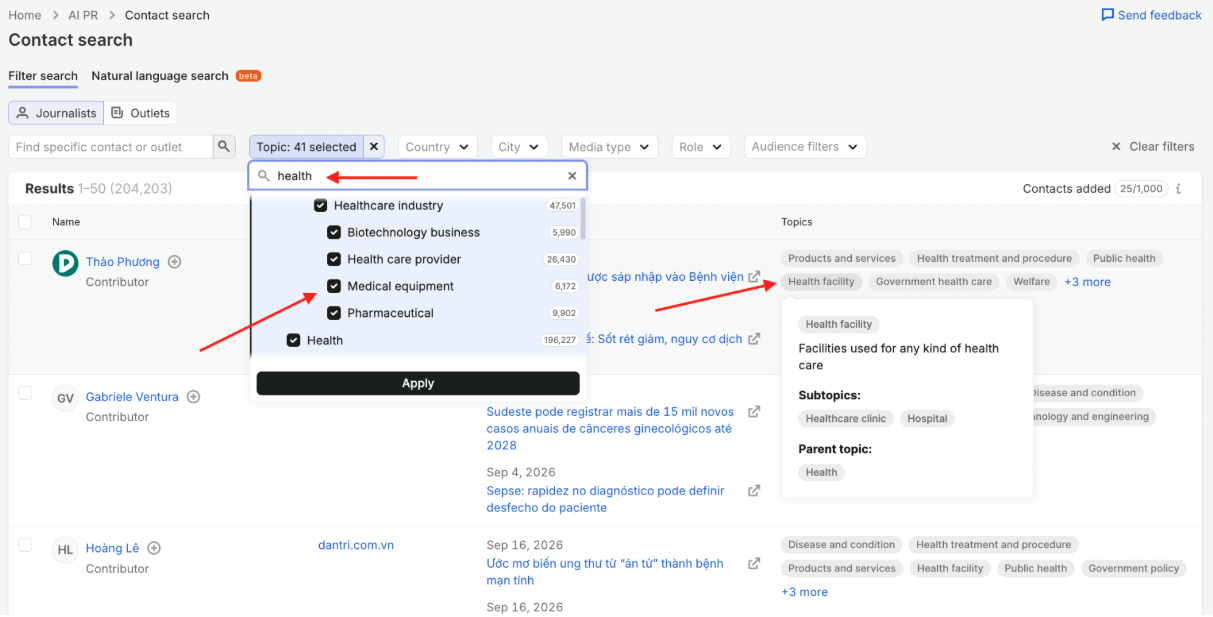This screenshot has height=617, width=1213.
Task: Click the topic search field containing health
Action: tap(418, 176)
